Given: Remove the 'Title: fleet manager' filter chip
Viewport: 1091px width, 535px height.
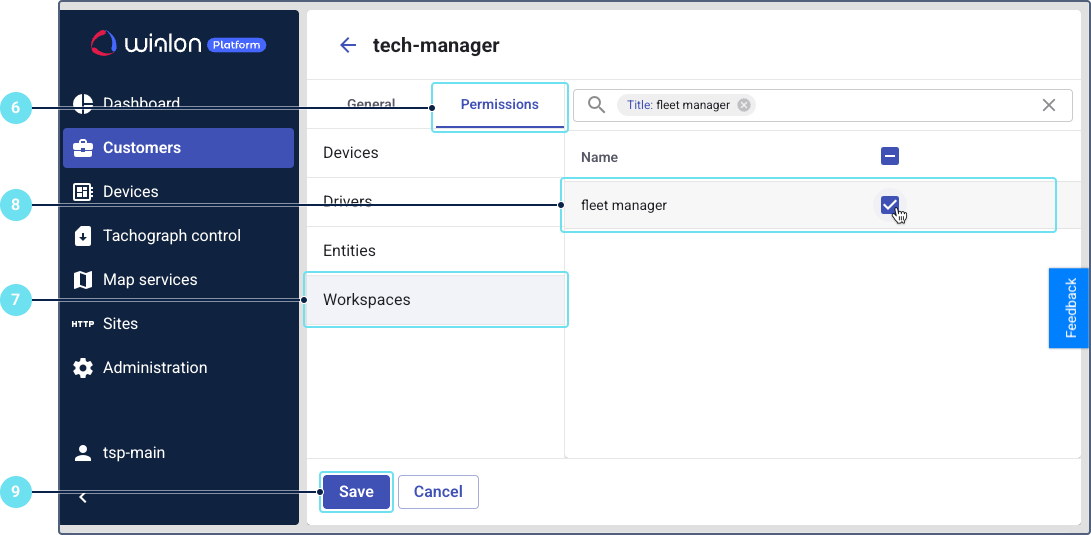Looking at the screenshot, I should [x=743, y=105].
